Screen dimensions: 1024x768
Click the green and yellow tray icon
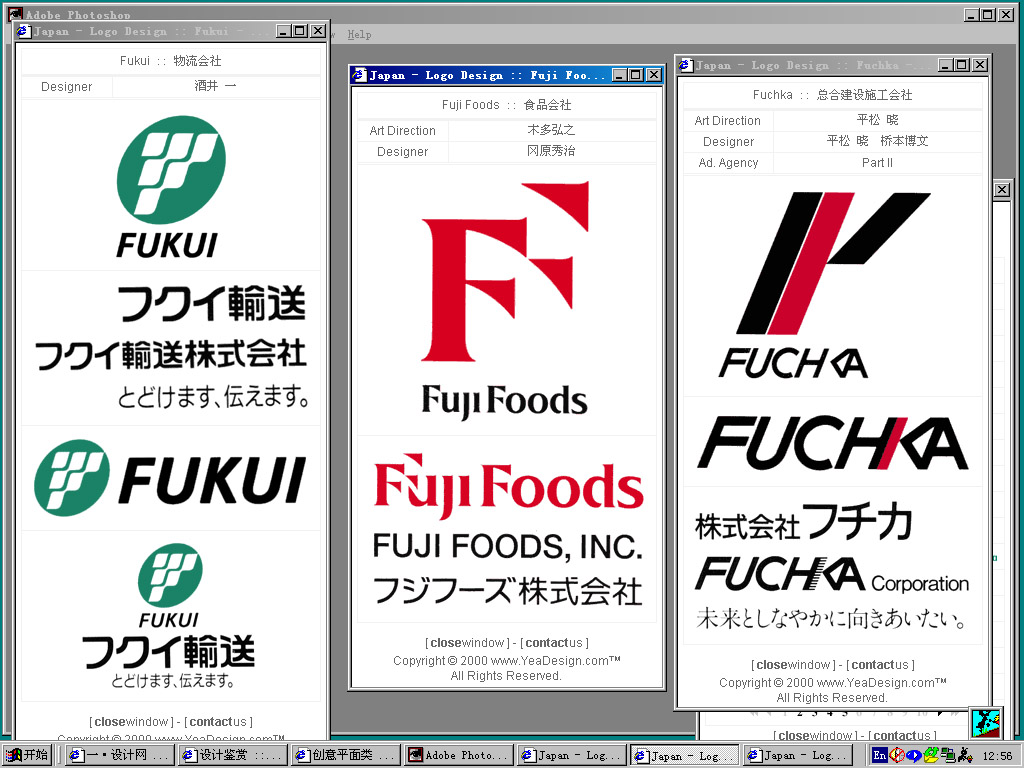pyautogui.click(x=931, y=756)
